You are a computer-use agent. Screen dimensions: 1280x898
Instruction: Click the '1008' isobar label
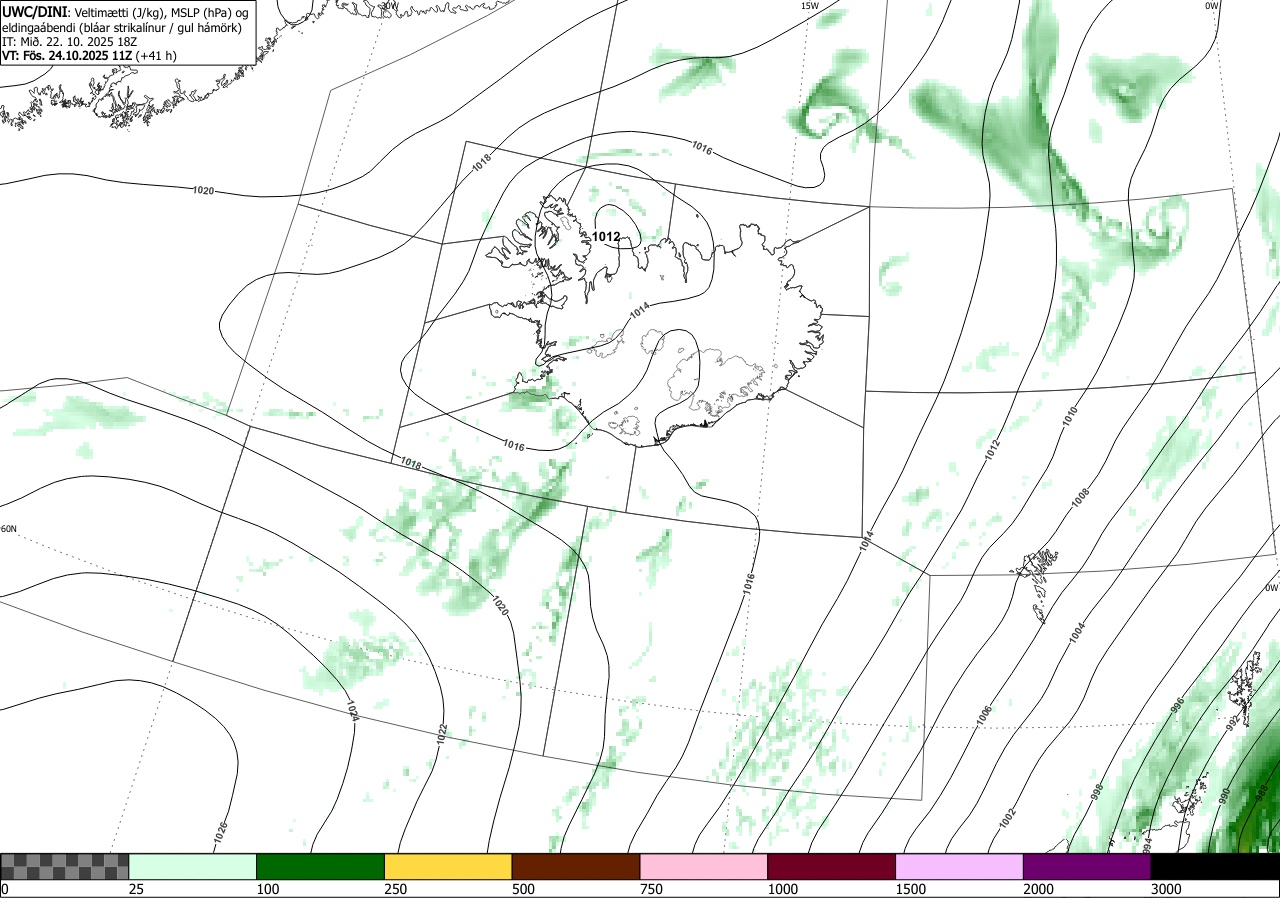tap(1080, 497)
